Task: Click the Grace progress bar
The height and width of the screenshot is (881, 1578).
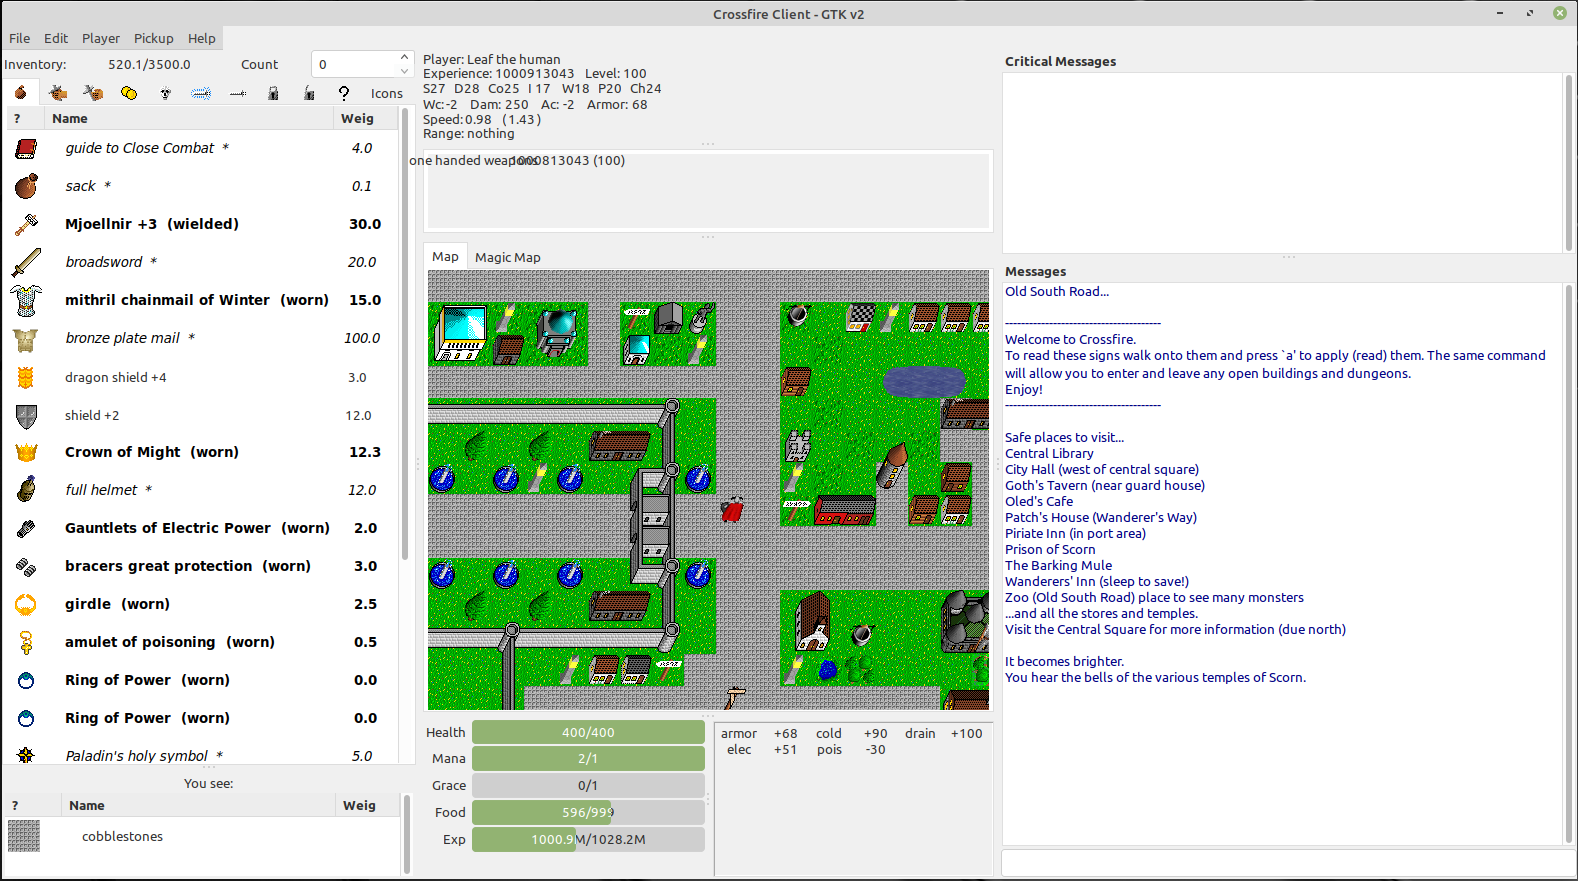Action: (x=588, y=785)
